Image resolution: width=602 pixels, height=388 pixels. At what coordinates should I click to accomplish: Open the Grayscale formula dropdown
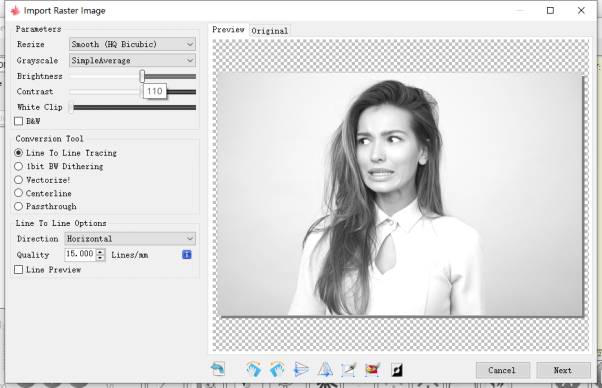pyautogui.click(x=132, y=60)
